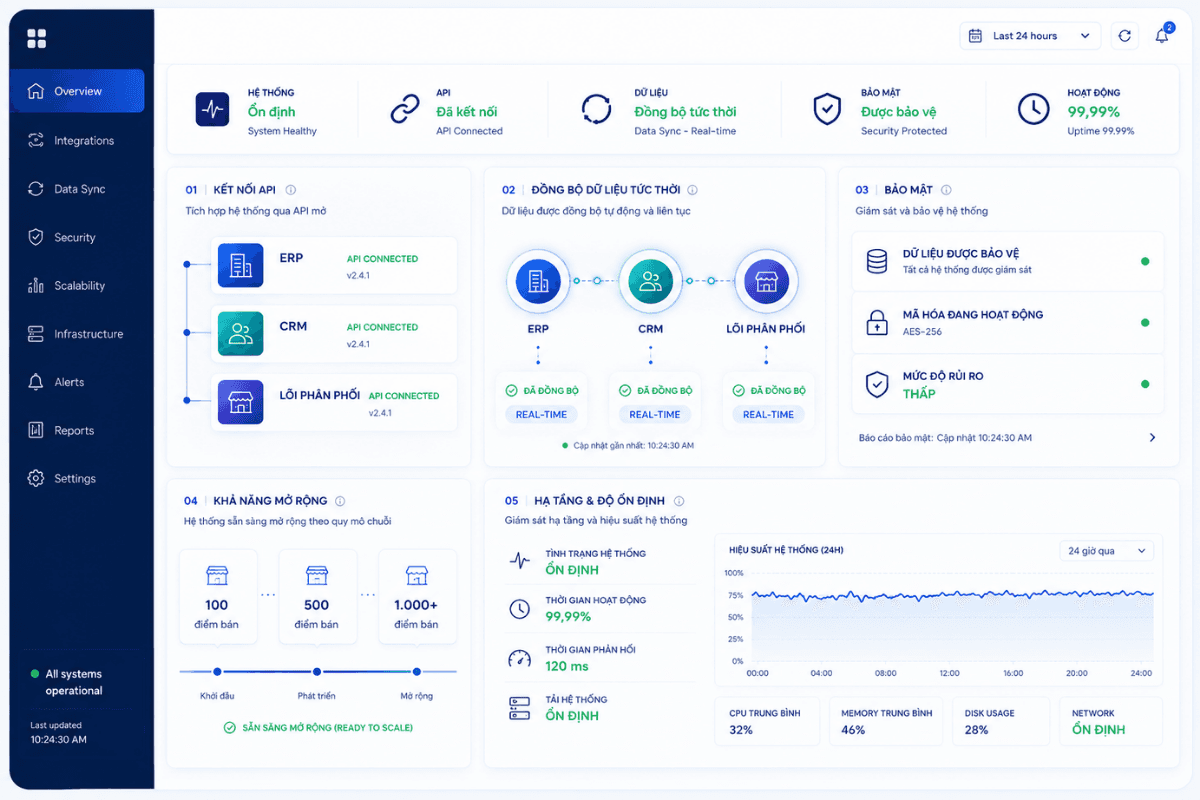Click info icon beside KHẢ NĂNG MỞ RỘNG
Viewport: 1200px width, 800px height.
[x=340, y=501]
